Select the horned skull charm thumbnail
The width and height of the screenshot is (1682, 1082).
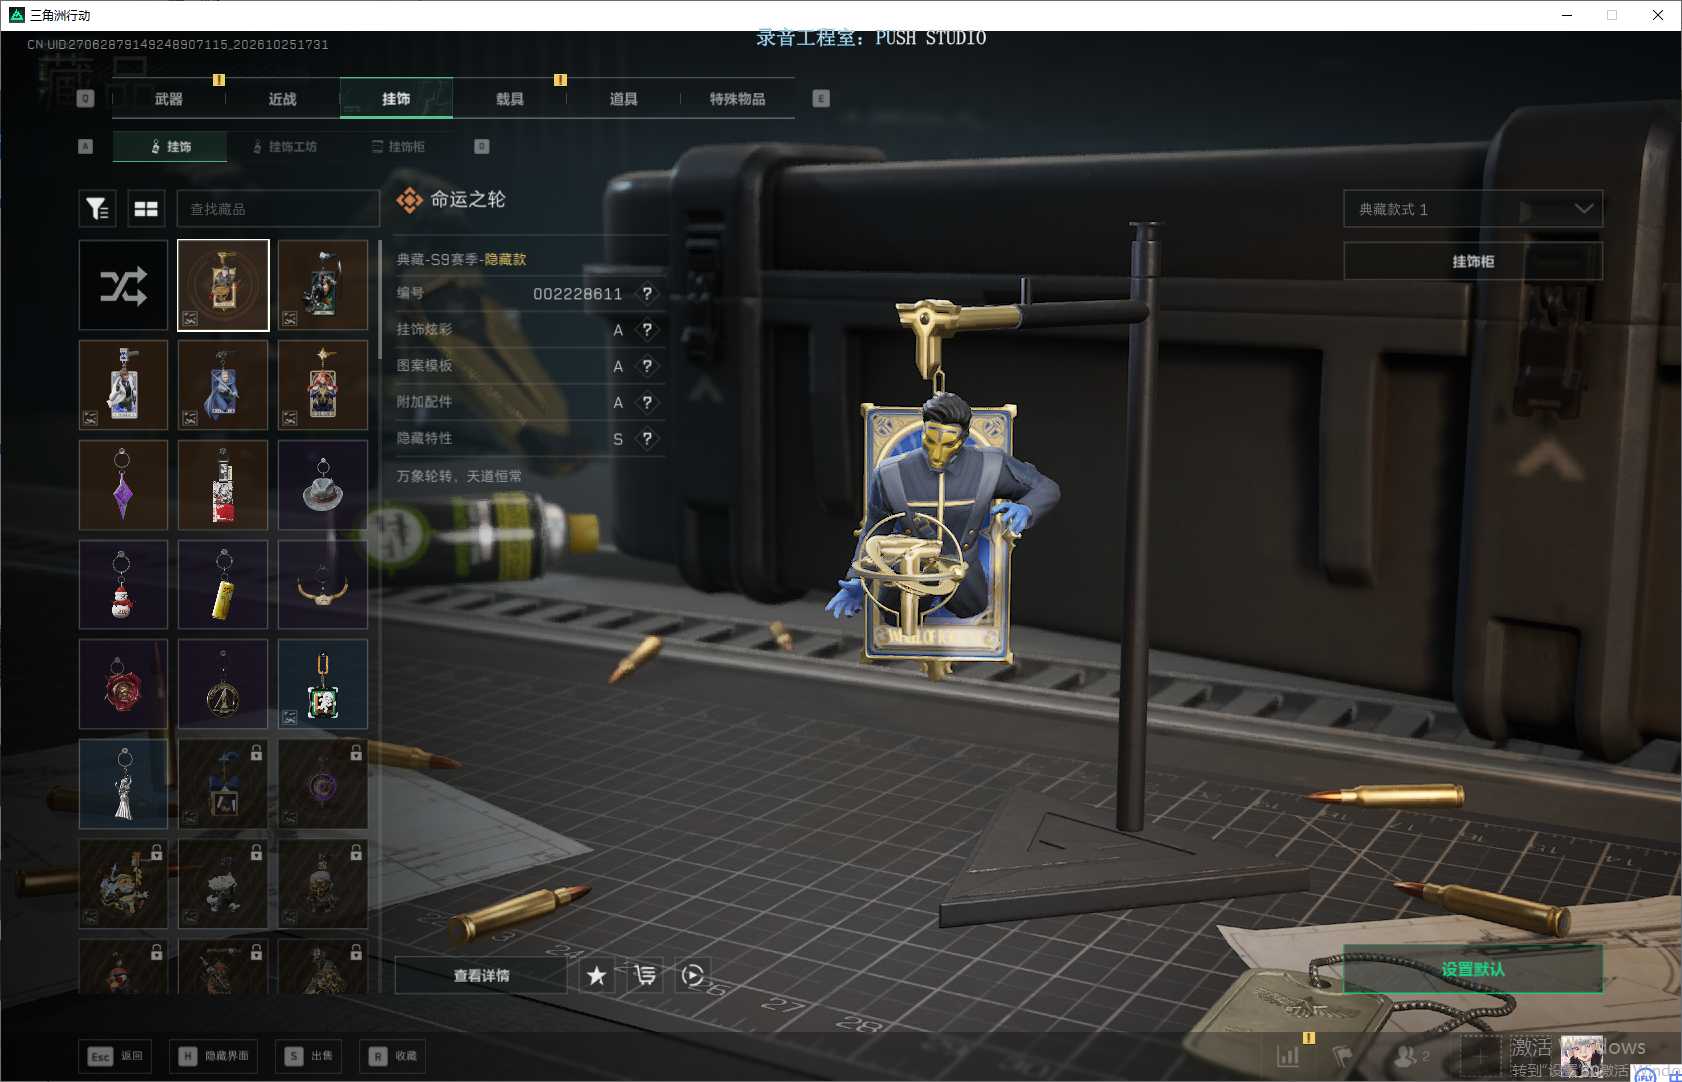(x=323, y=585)
